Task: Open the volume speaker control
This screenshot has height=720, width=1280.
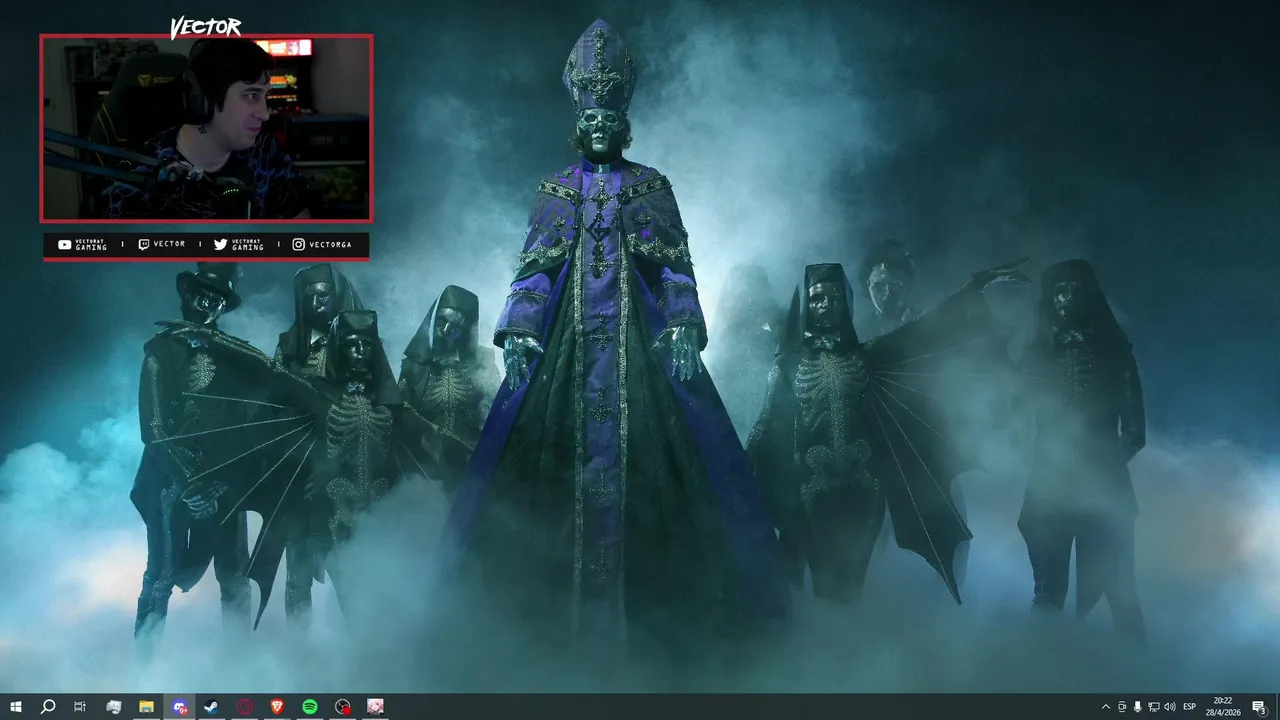Action: click(x=1170, y=706)
